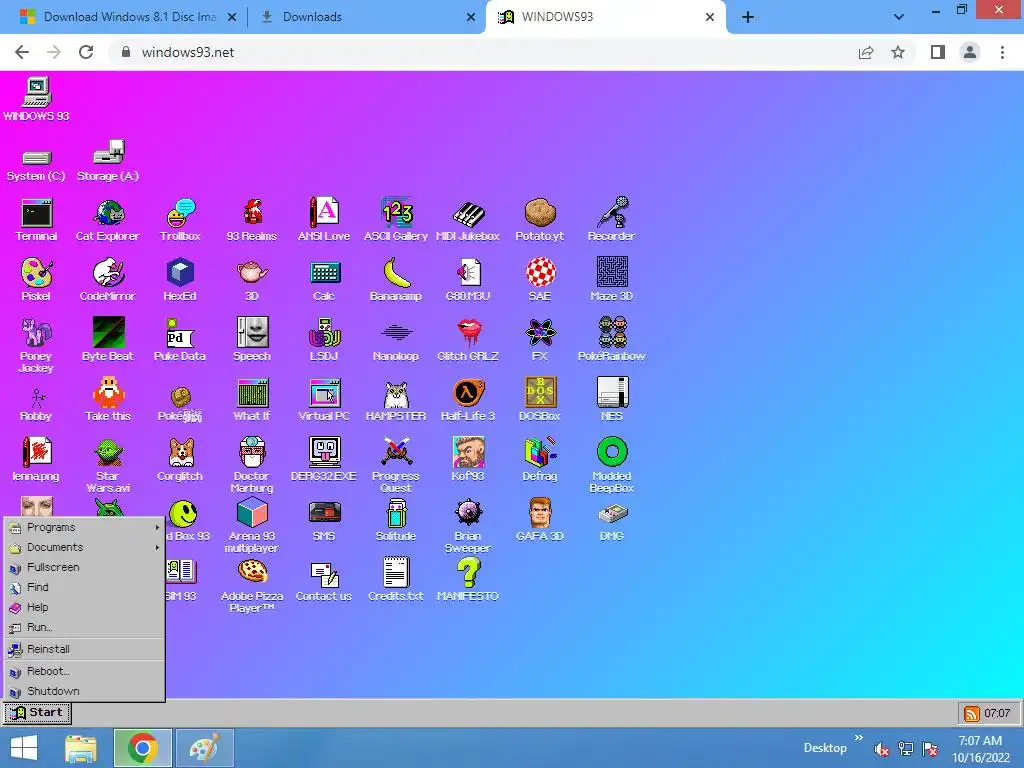Launch the MIDI Jukebox icon

pyautogui.click(x=468, y=220)
